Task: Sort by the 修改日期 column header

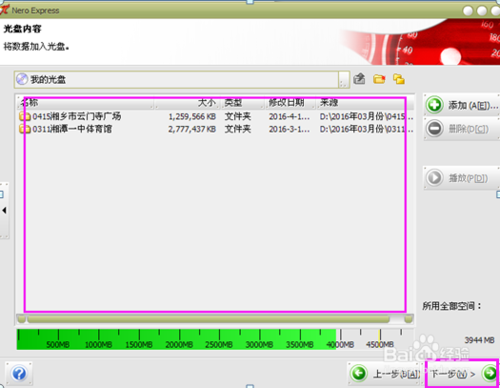Action: [291, 103]
